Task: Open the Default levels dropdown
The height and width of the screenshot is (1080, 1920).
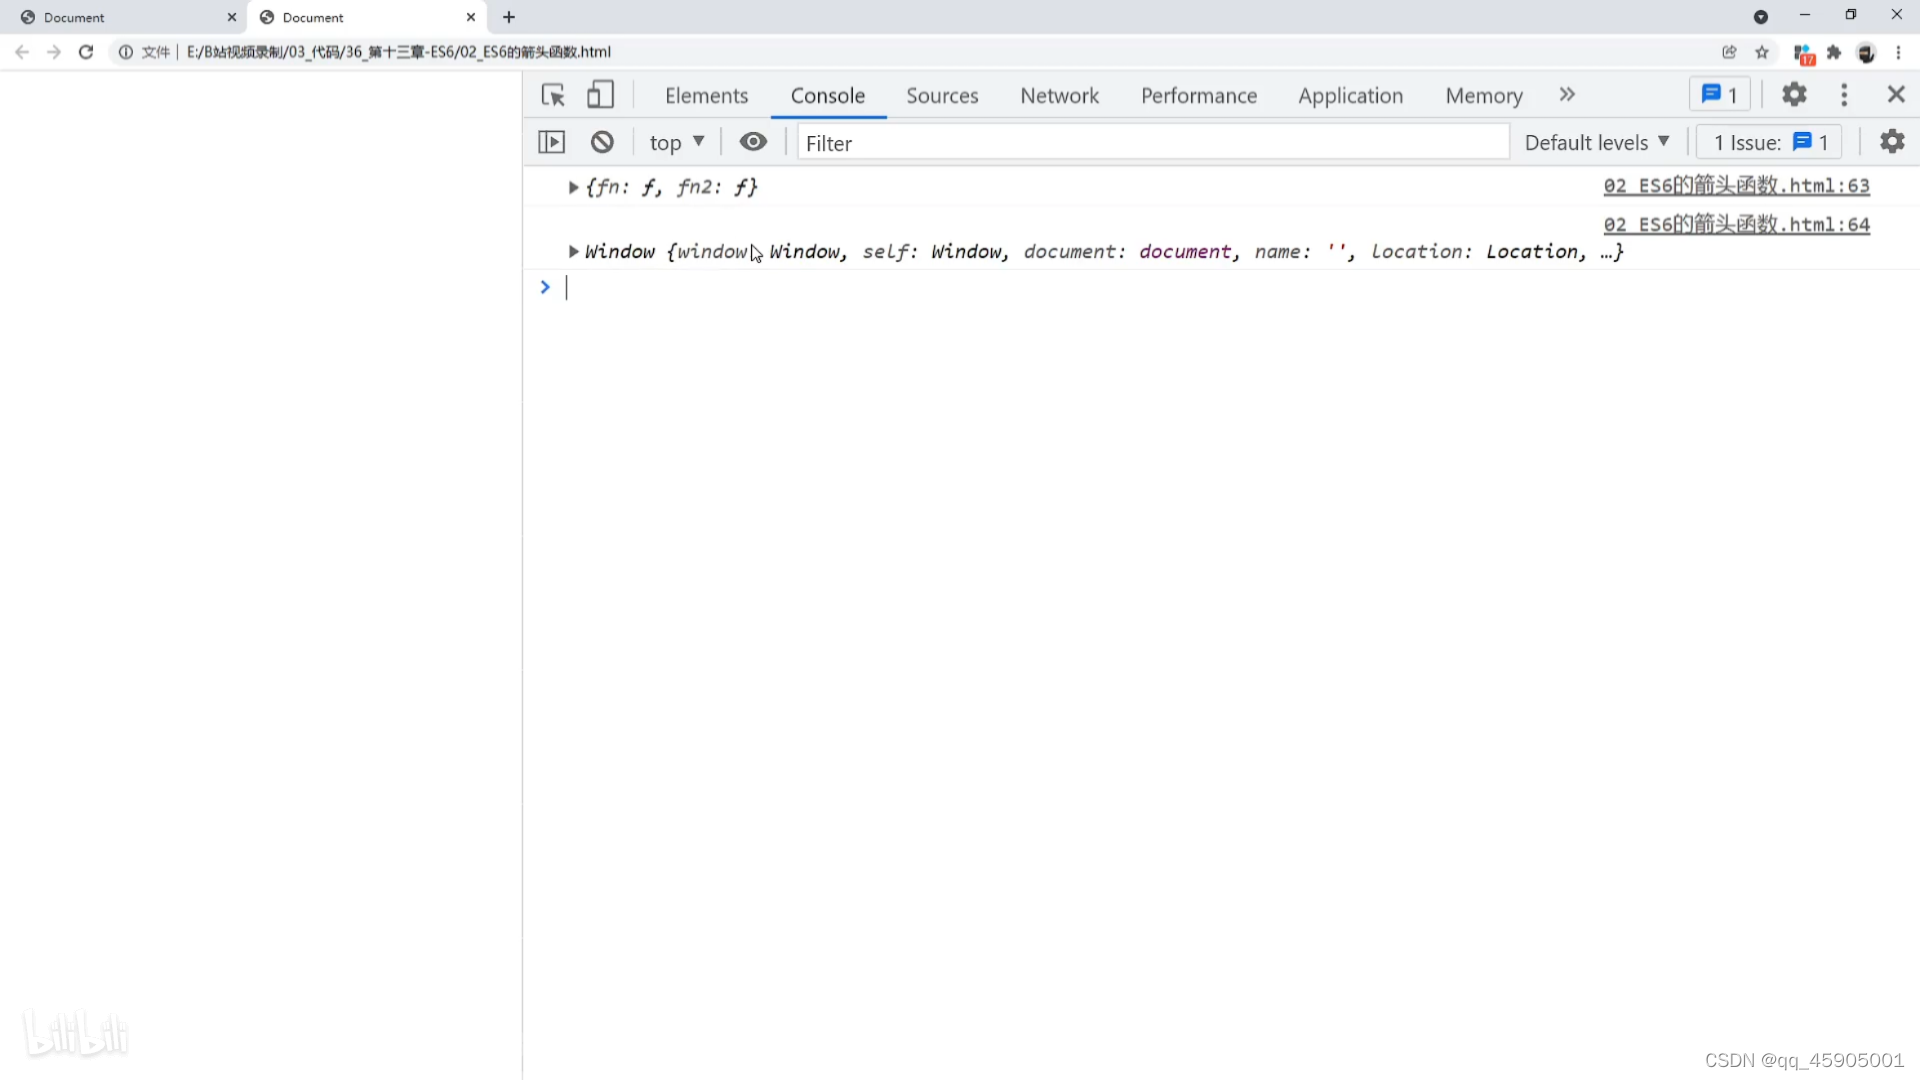Action: [1597, 142]
